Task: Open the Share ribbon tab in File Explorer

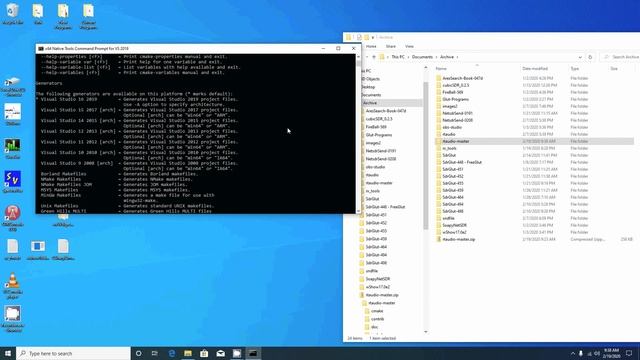Action: tap(391, 47)
